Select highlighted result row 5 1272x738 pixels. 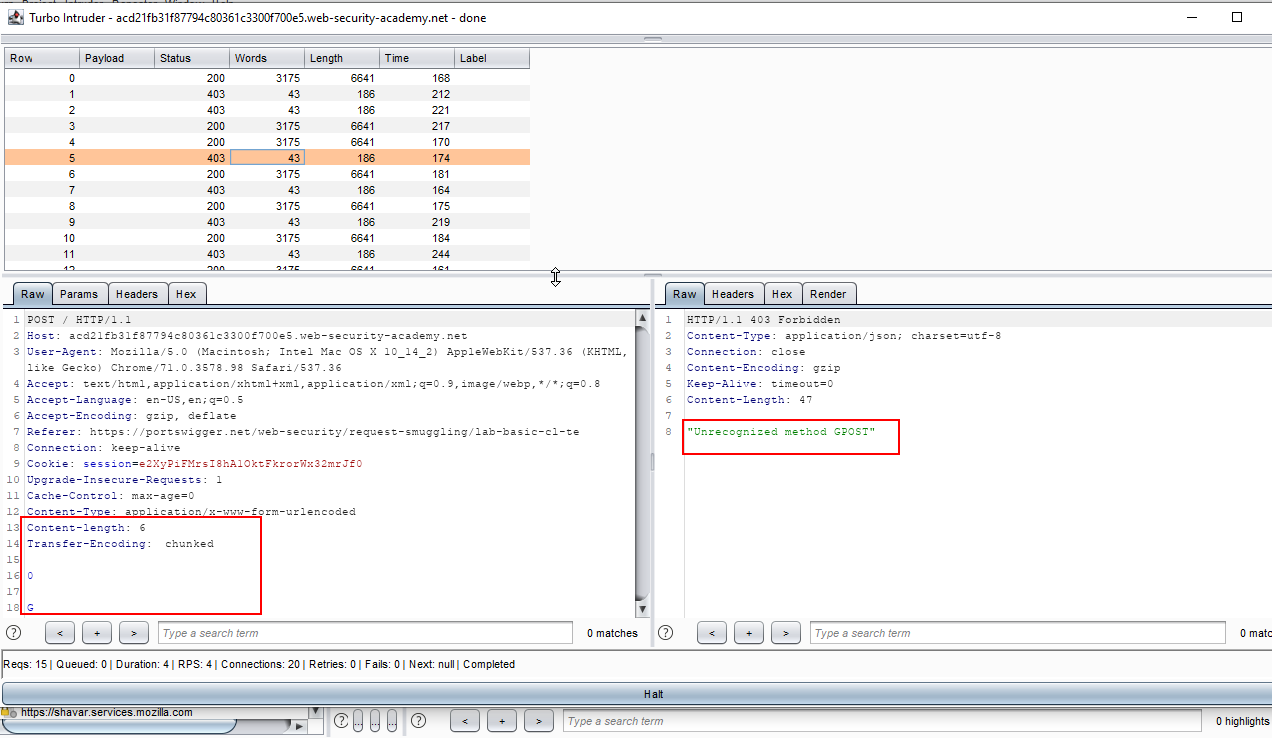pyautogui.click(x=267, y=158)
